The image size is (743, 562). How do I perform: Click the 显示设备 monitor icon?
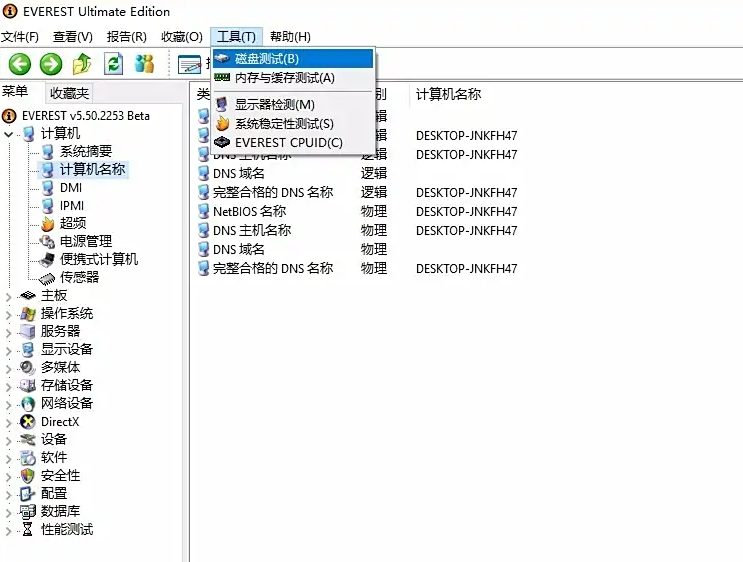point(28,350)
